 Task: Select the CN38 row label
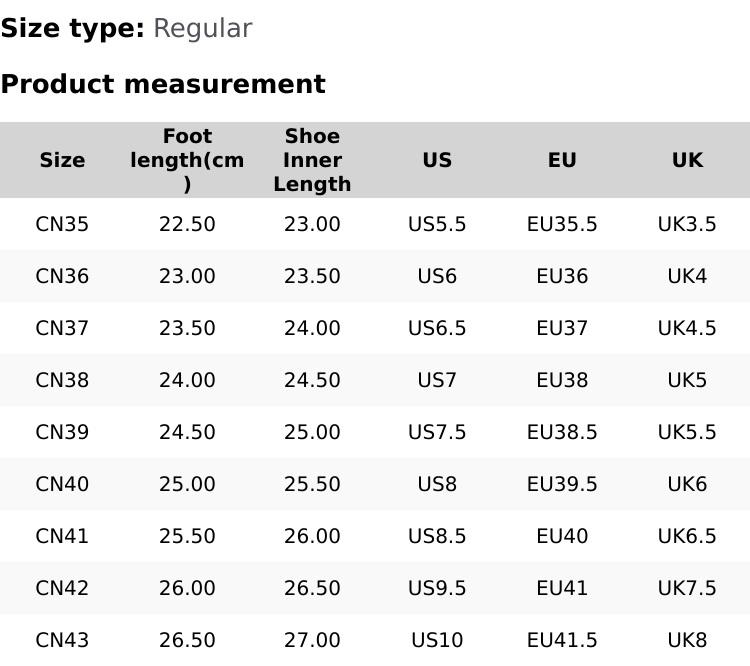[x=62, y=380]
